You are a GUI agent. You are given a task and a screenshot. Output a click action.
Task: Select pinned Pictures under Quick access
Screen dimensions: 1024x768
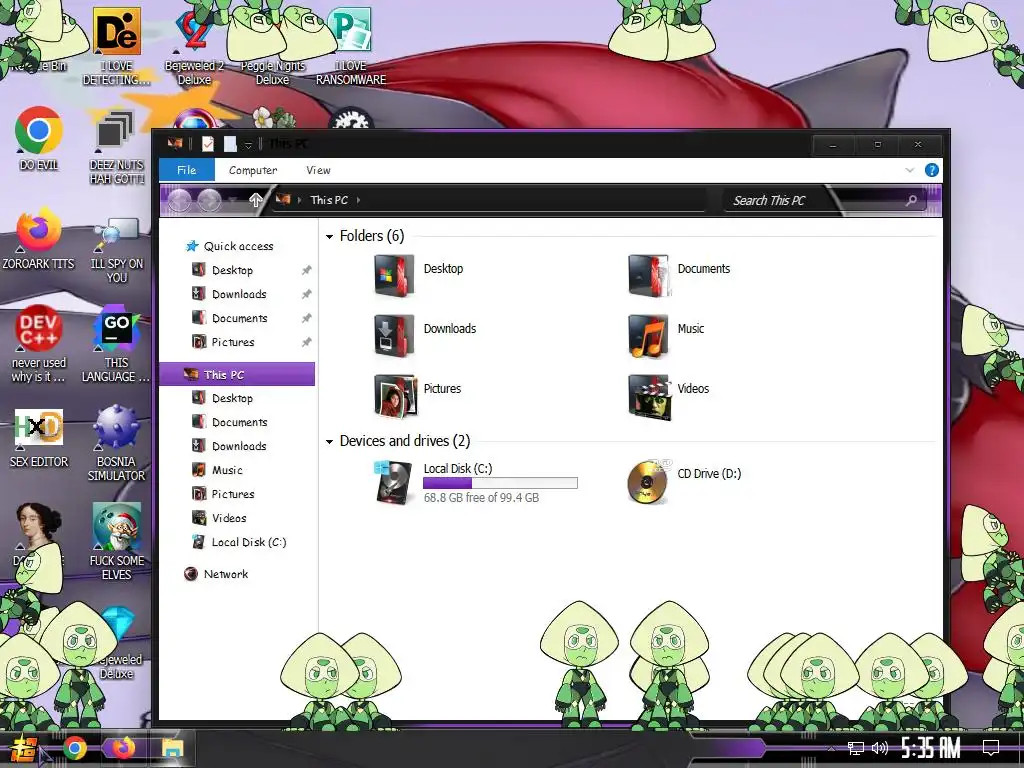pos(223,342)
